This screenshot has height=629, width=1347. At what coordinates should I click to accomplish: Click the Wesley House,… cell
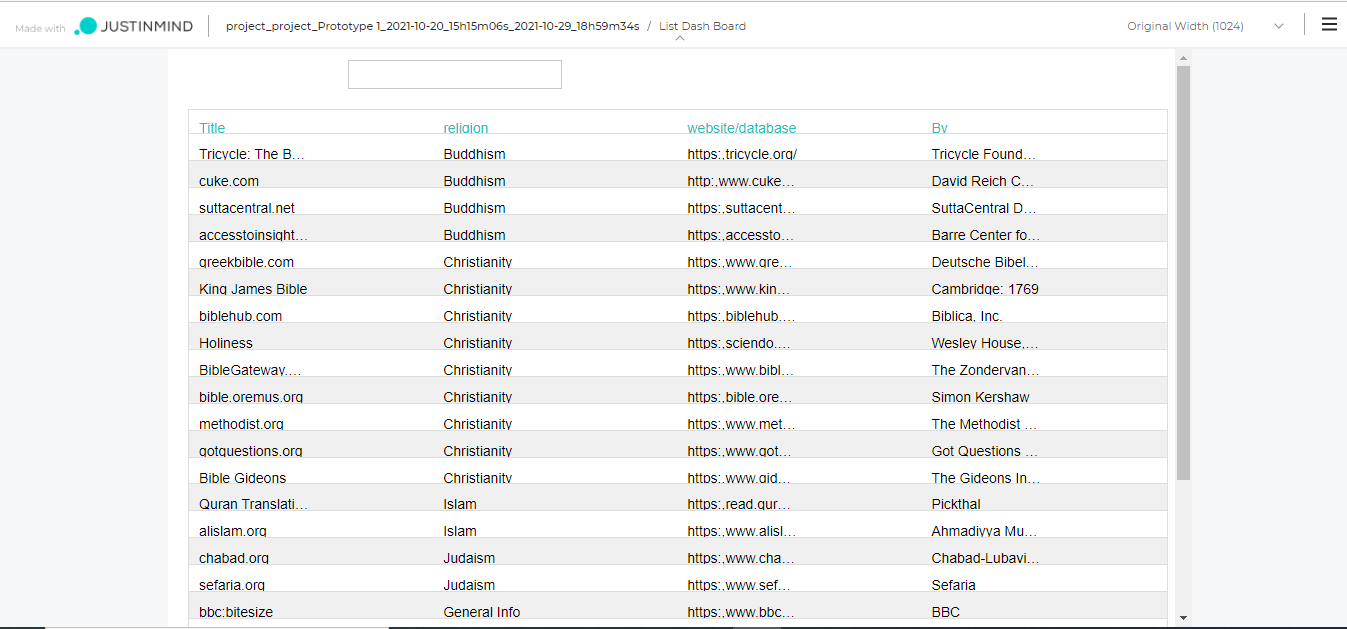[x=985, y=343]
